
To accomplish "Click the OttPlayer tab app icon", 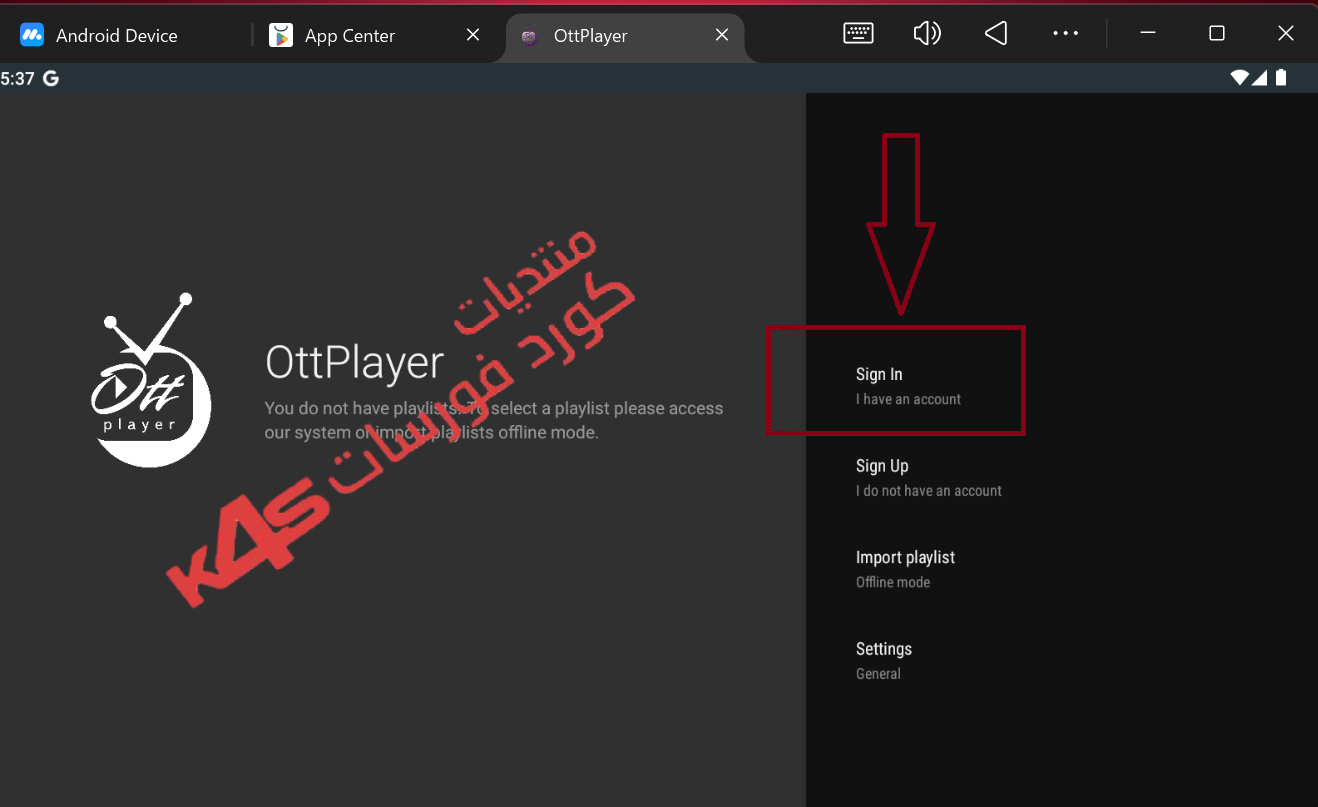I will pyautogui.click(x=530, y=36).
